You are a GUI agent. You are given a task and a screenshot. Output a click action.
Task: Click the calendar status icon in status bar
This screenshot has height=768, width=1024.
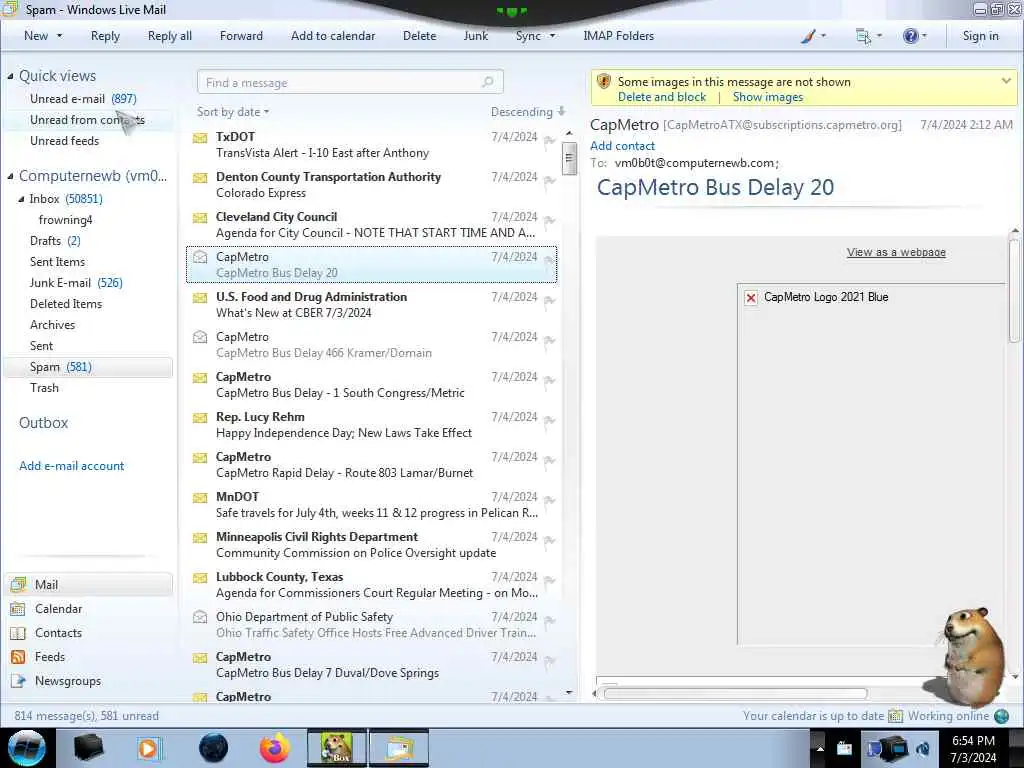click(x=895, y=716)
